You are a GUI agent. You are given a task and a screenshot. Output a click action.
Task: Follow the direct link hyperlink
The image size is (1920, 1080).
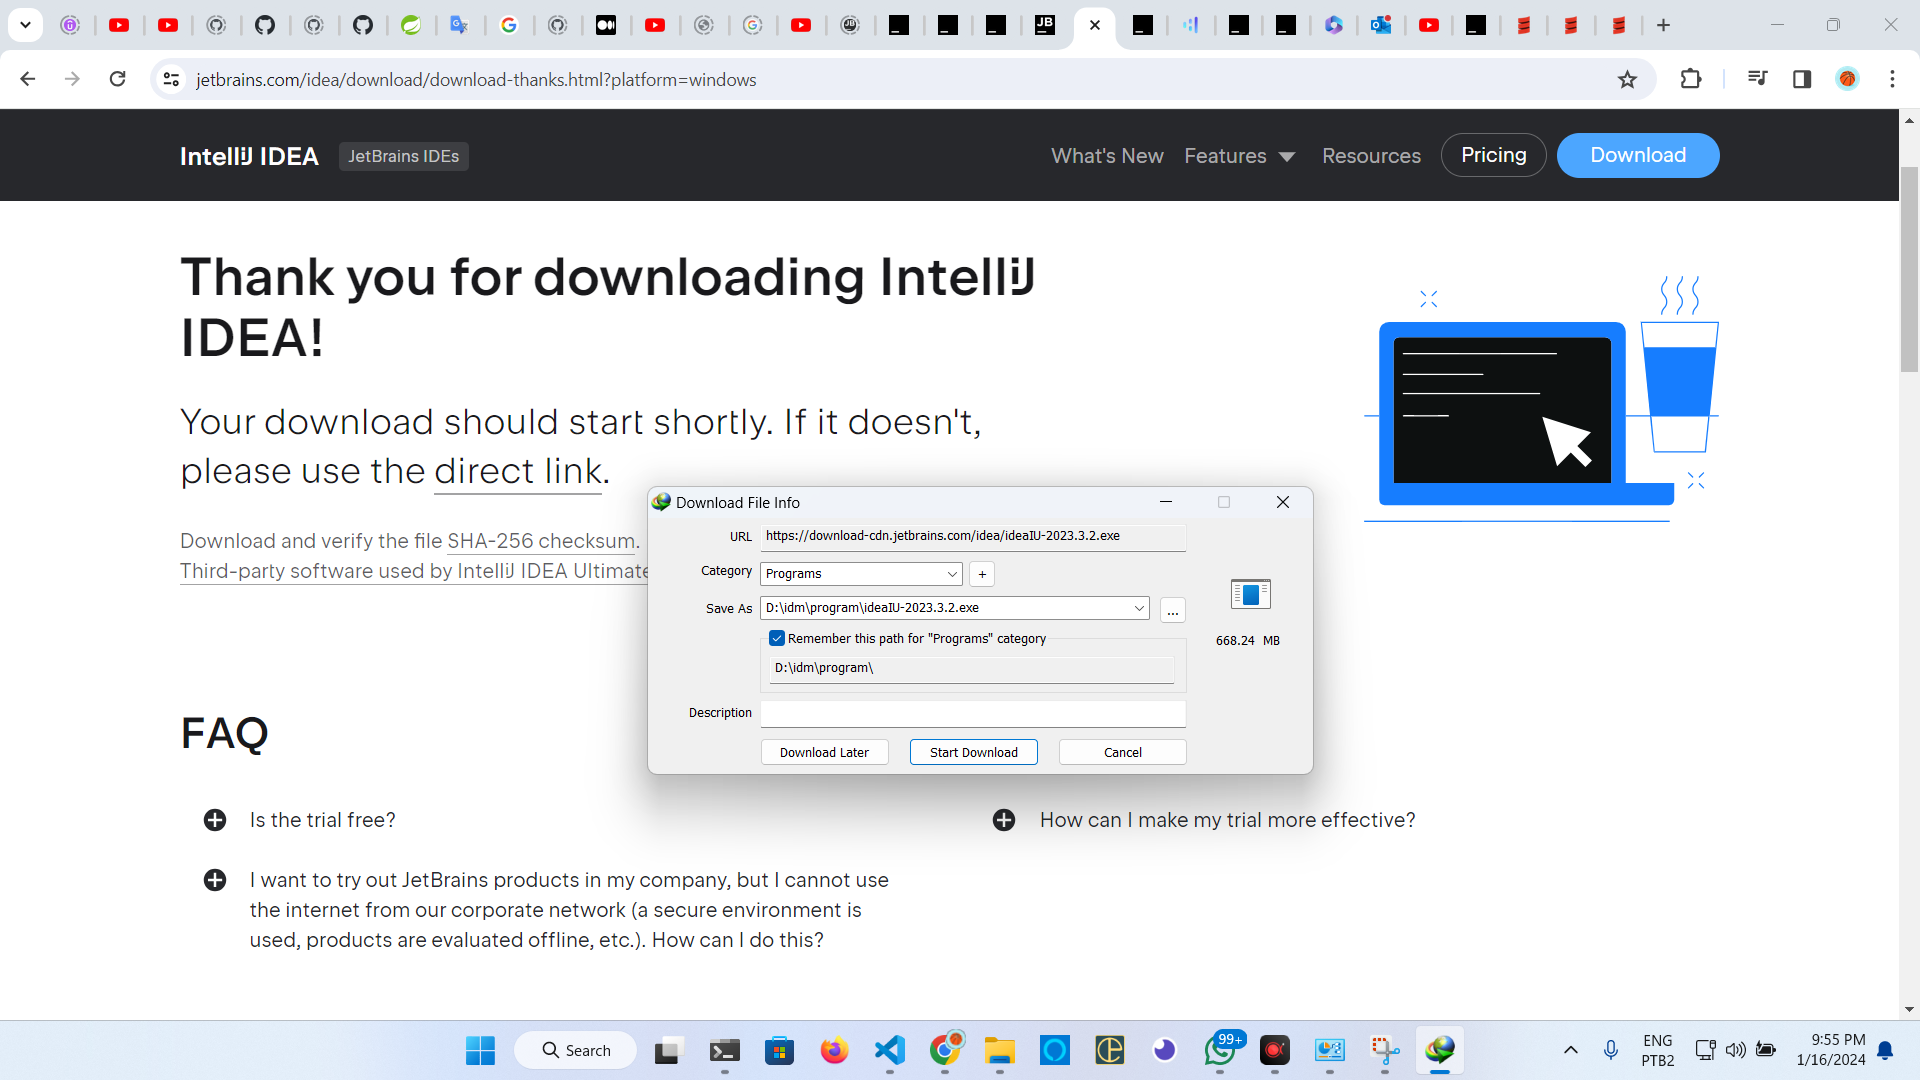point(518,471)
